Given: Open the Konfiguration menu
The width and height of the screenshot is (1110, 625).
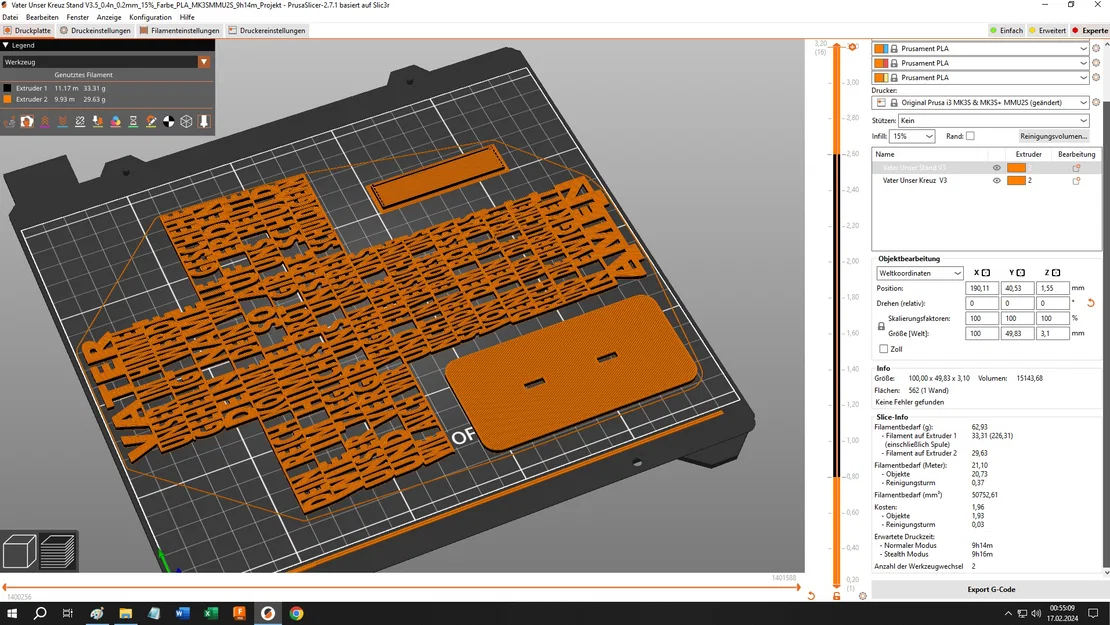Looking at the screenshot, I should tap(150, 17).
